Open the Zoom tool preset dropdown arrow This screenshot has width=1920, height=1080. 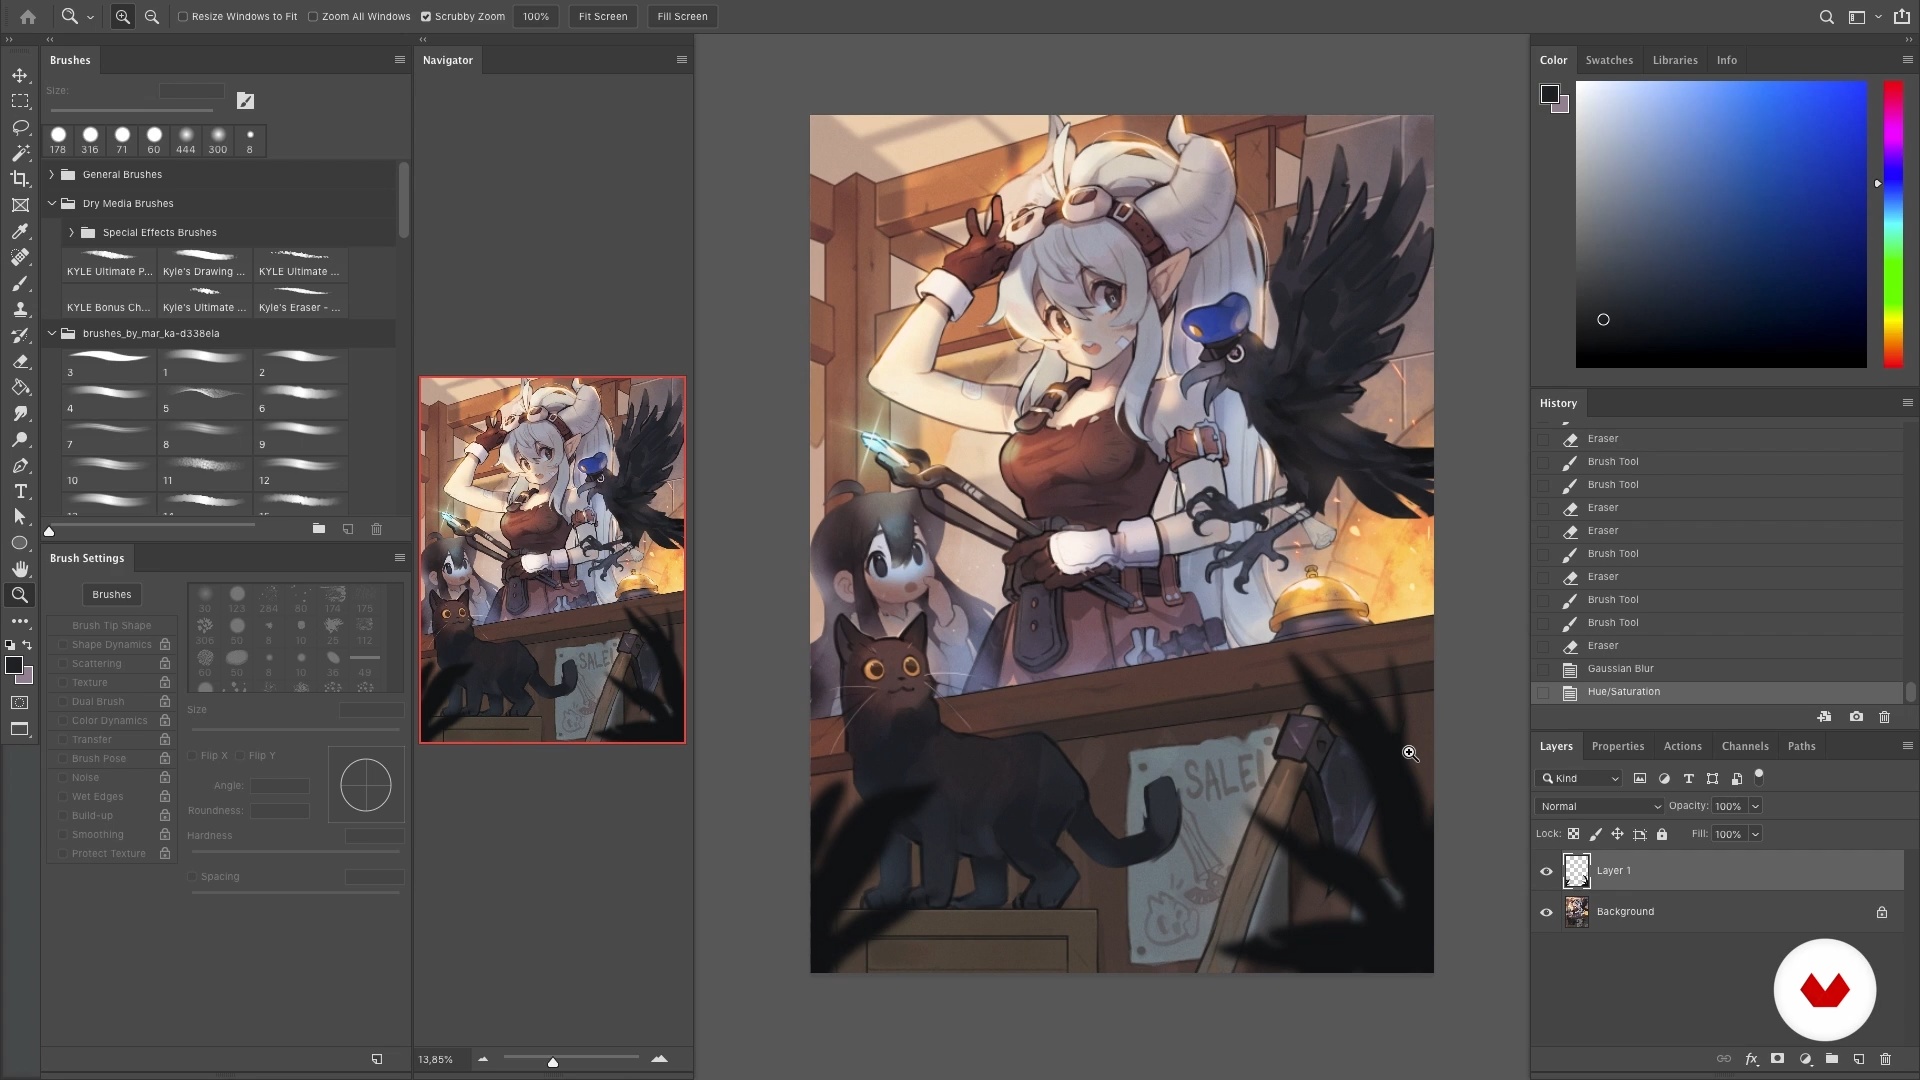90,17
